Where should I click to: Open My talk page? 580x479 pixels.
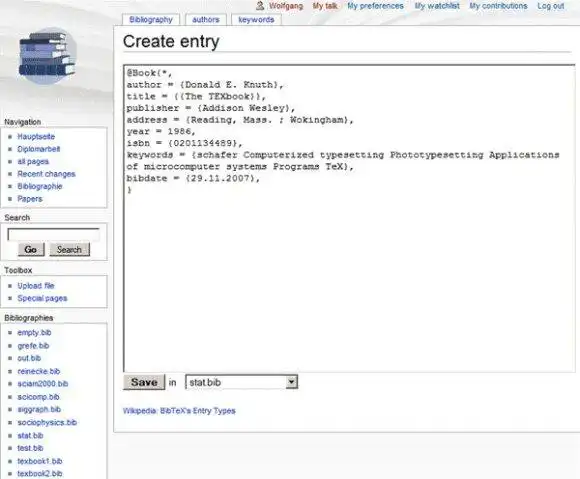click(325, 6)
